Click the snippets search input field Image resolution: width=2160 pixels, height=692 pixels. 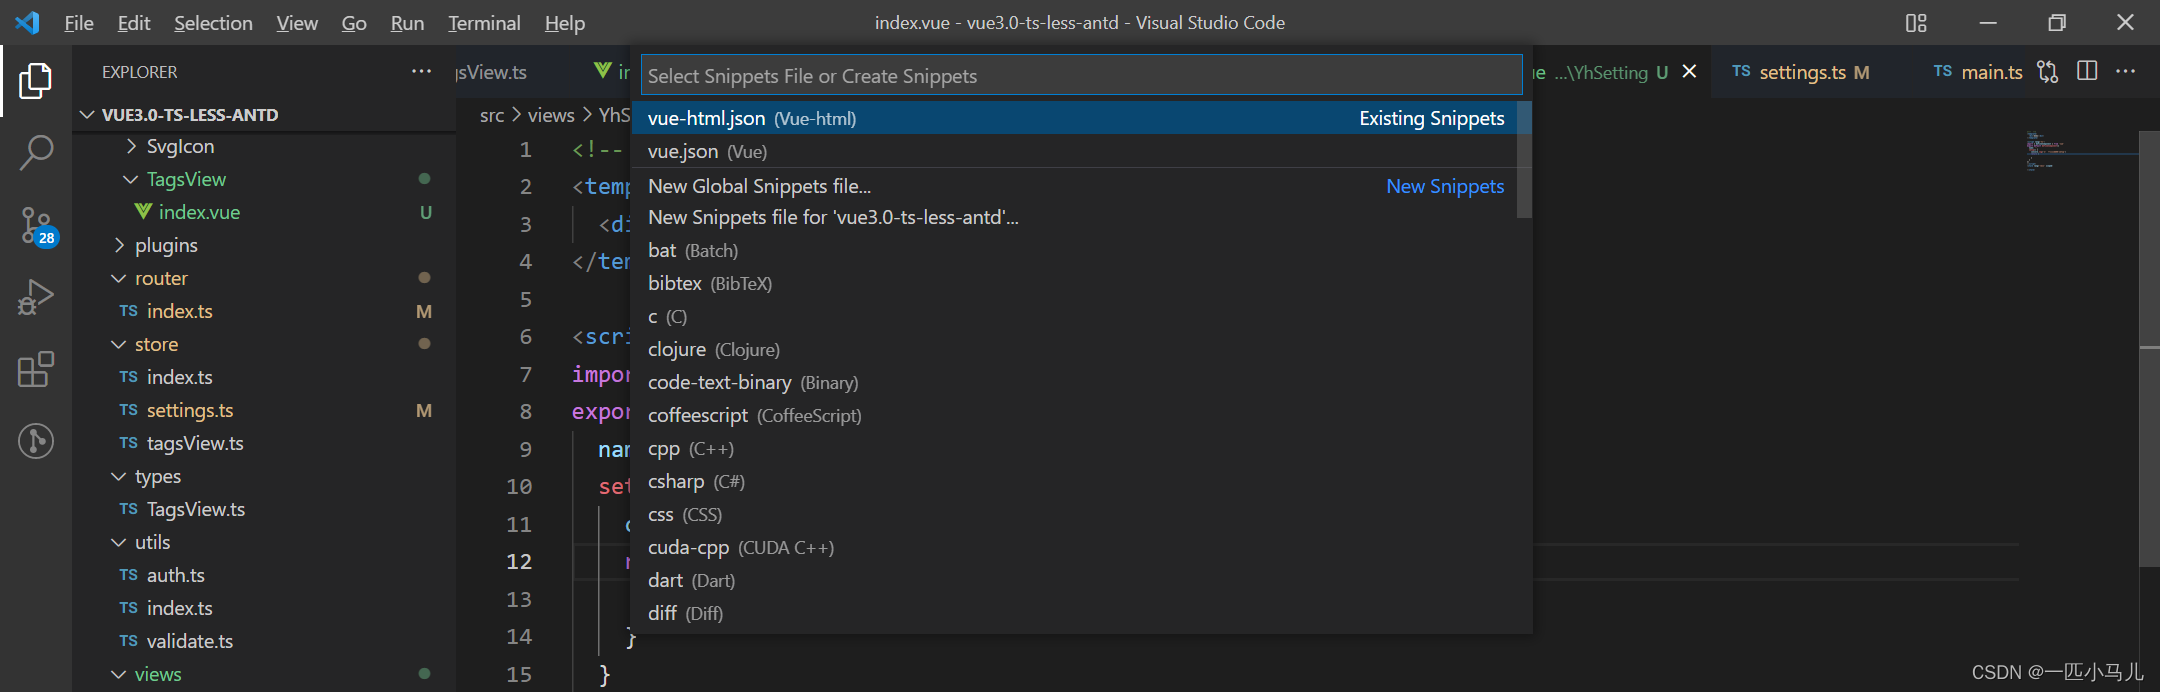click(1081, 75)
